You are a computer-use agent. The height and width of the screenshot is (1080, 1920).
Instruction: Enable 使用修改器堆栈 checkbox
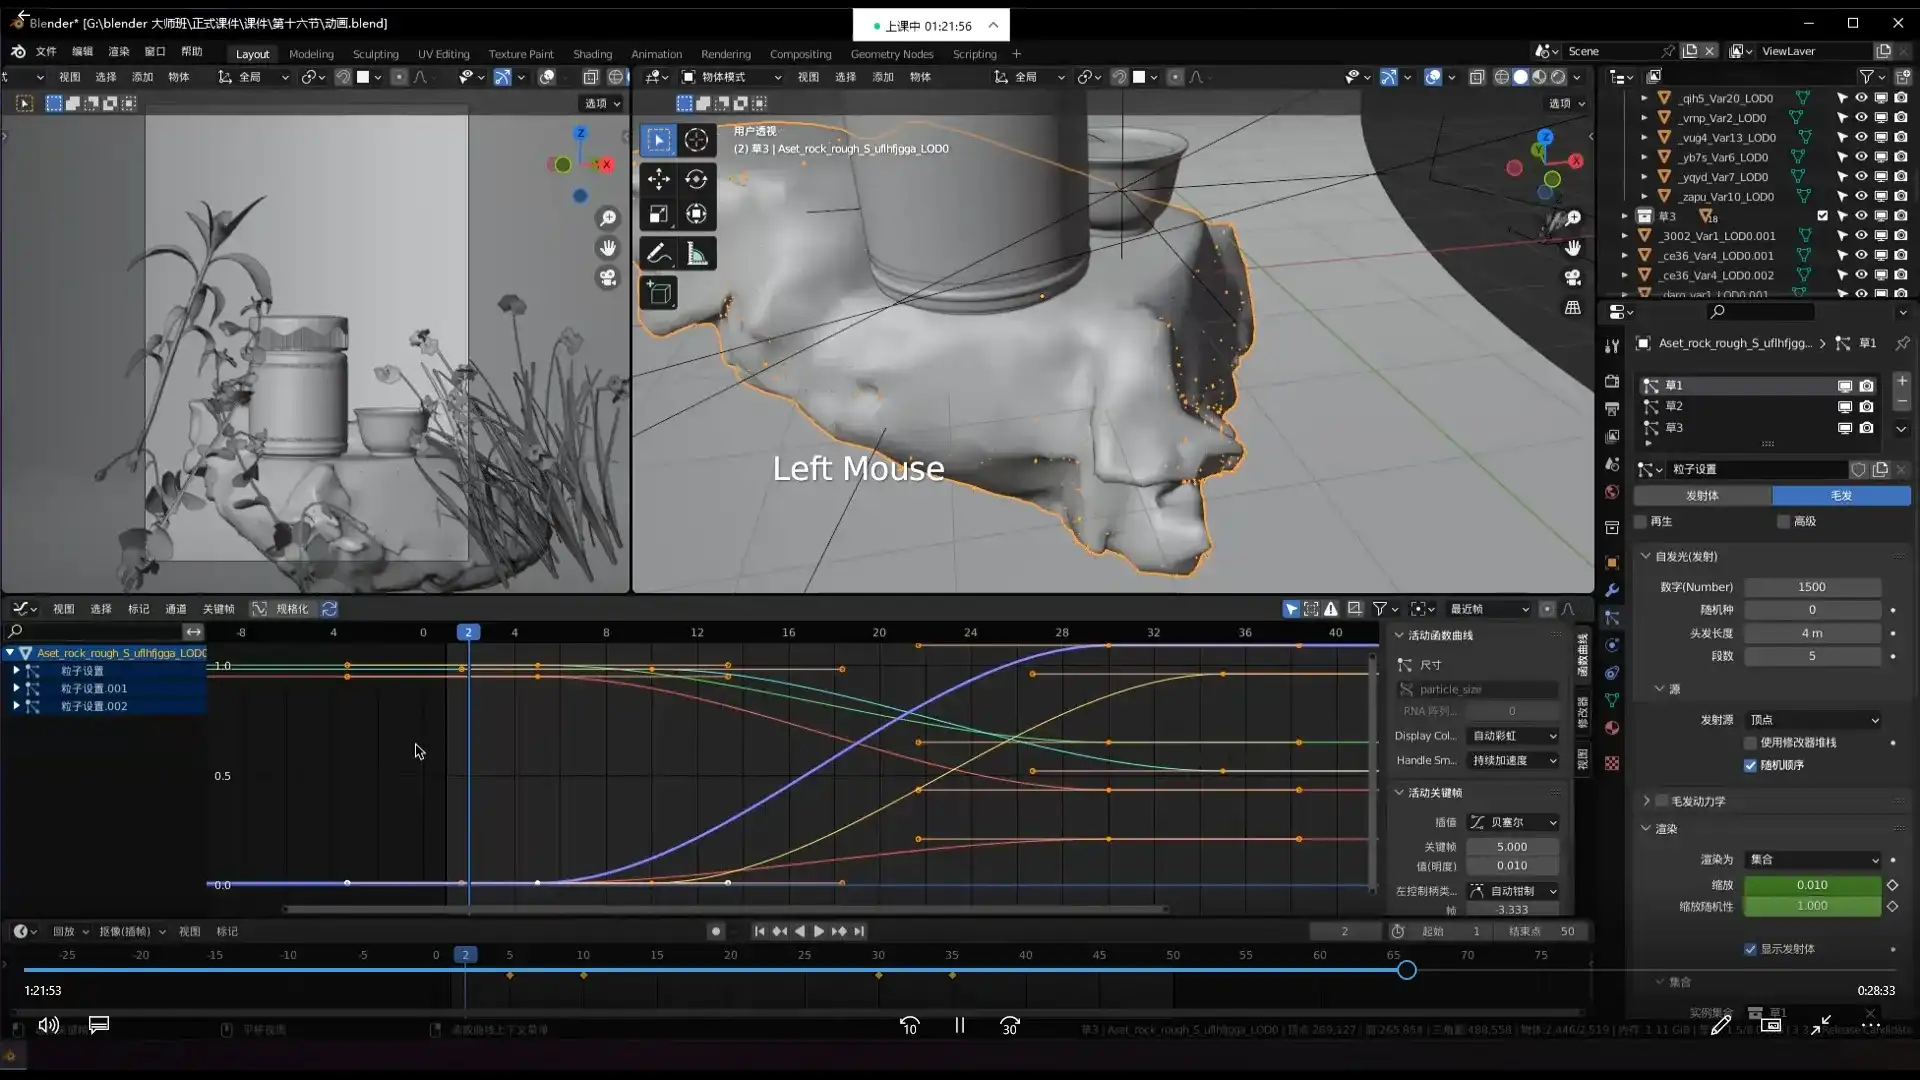(x=1750, y=743)
